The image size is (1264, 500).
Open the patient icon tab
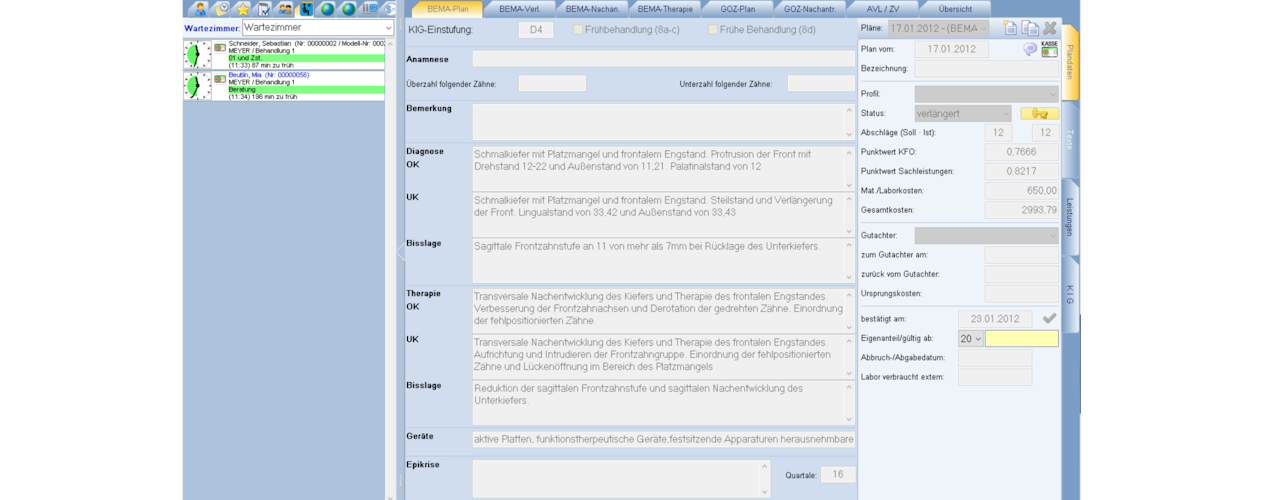(x=200, y=9)
